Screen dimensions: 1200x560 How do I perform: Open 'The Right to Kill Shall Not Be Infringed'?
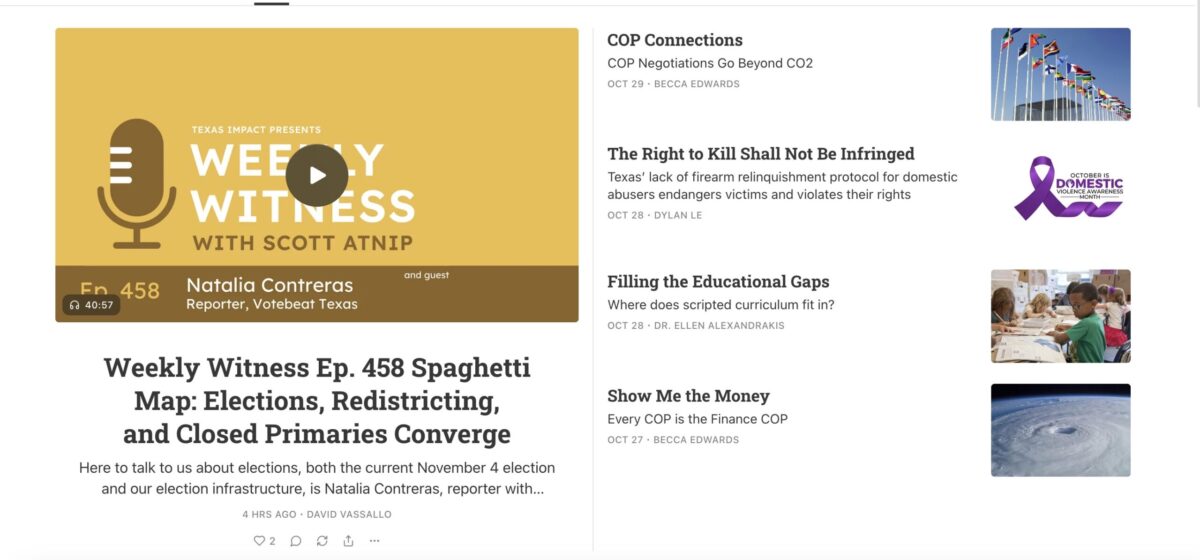[760, 154]
